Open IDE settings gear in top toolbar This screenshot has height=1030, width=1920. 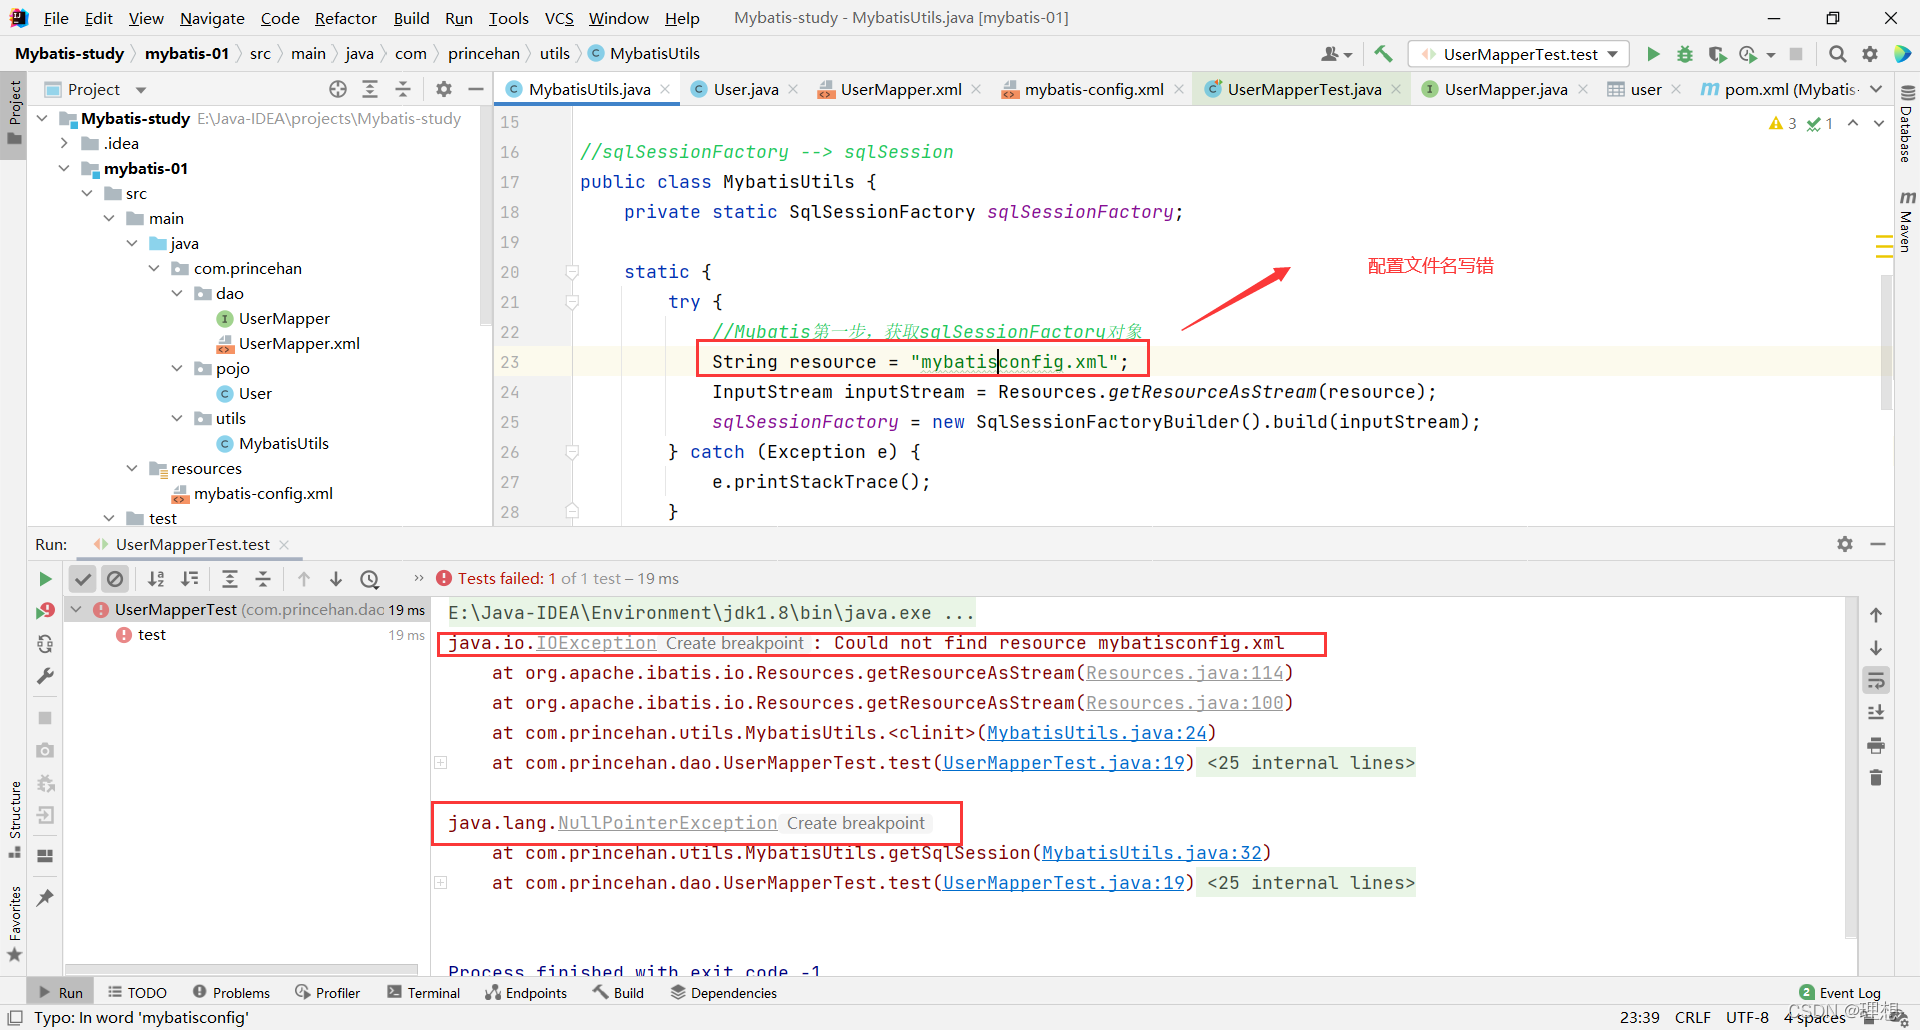click(x=1869, y=54)
